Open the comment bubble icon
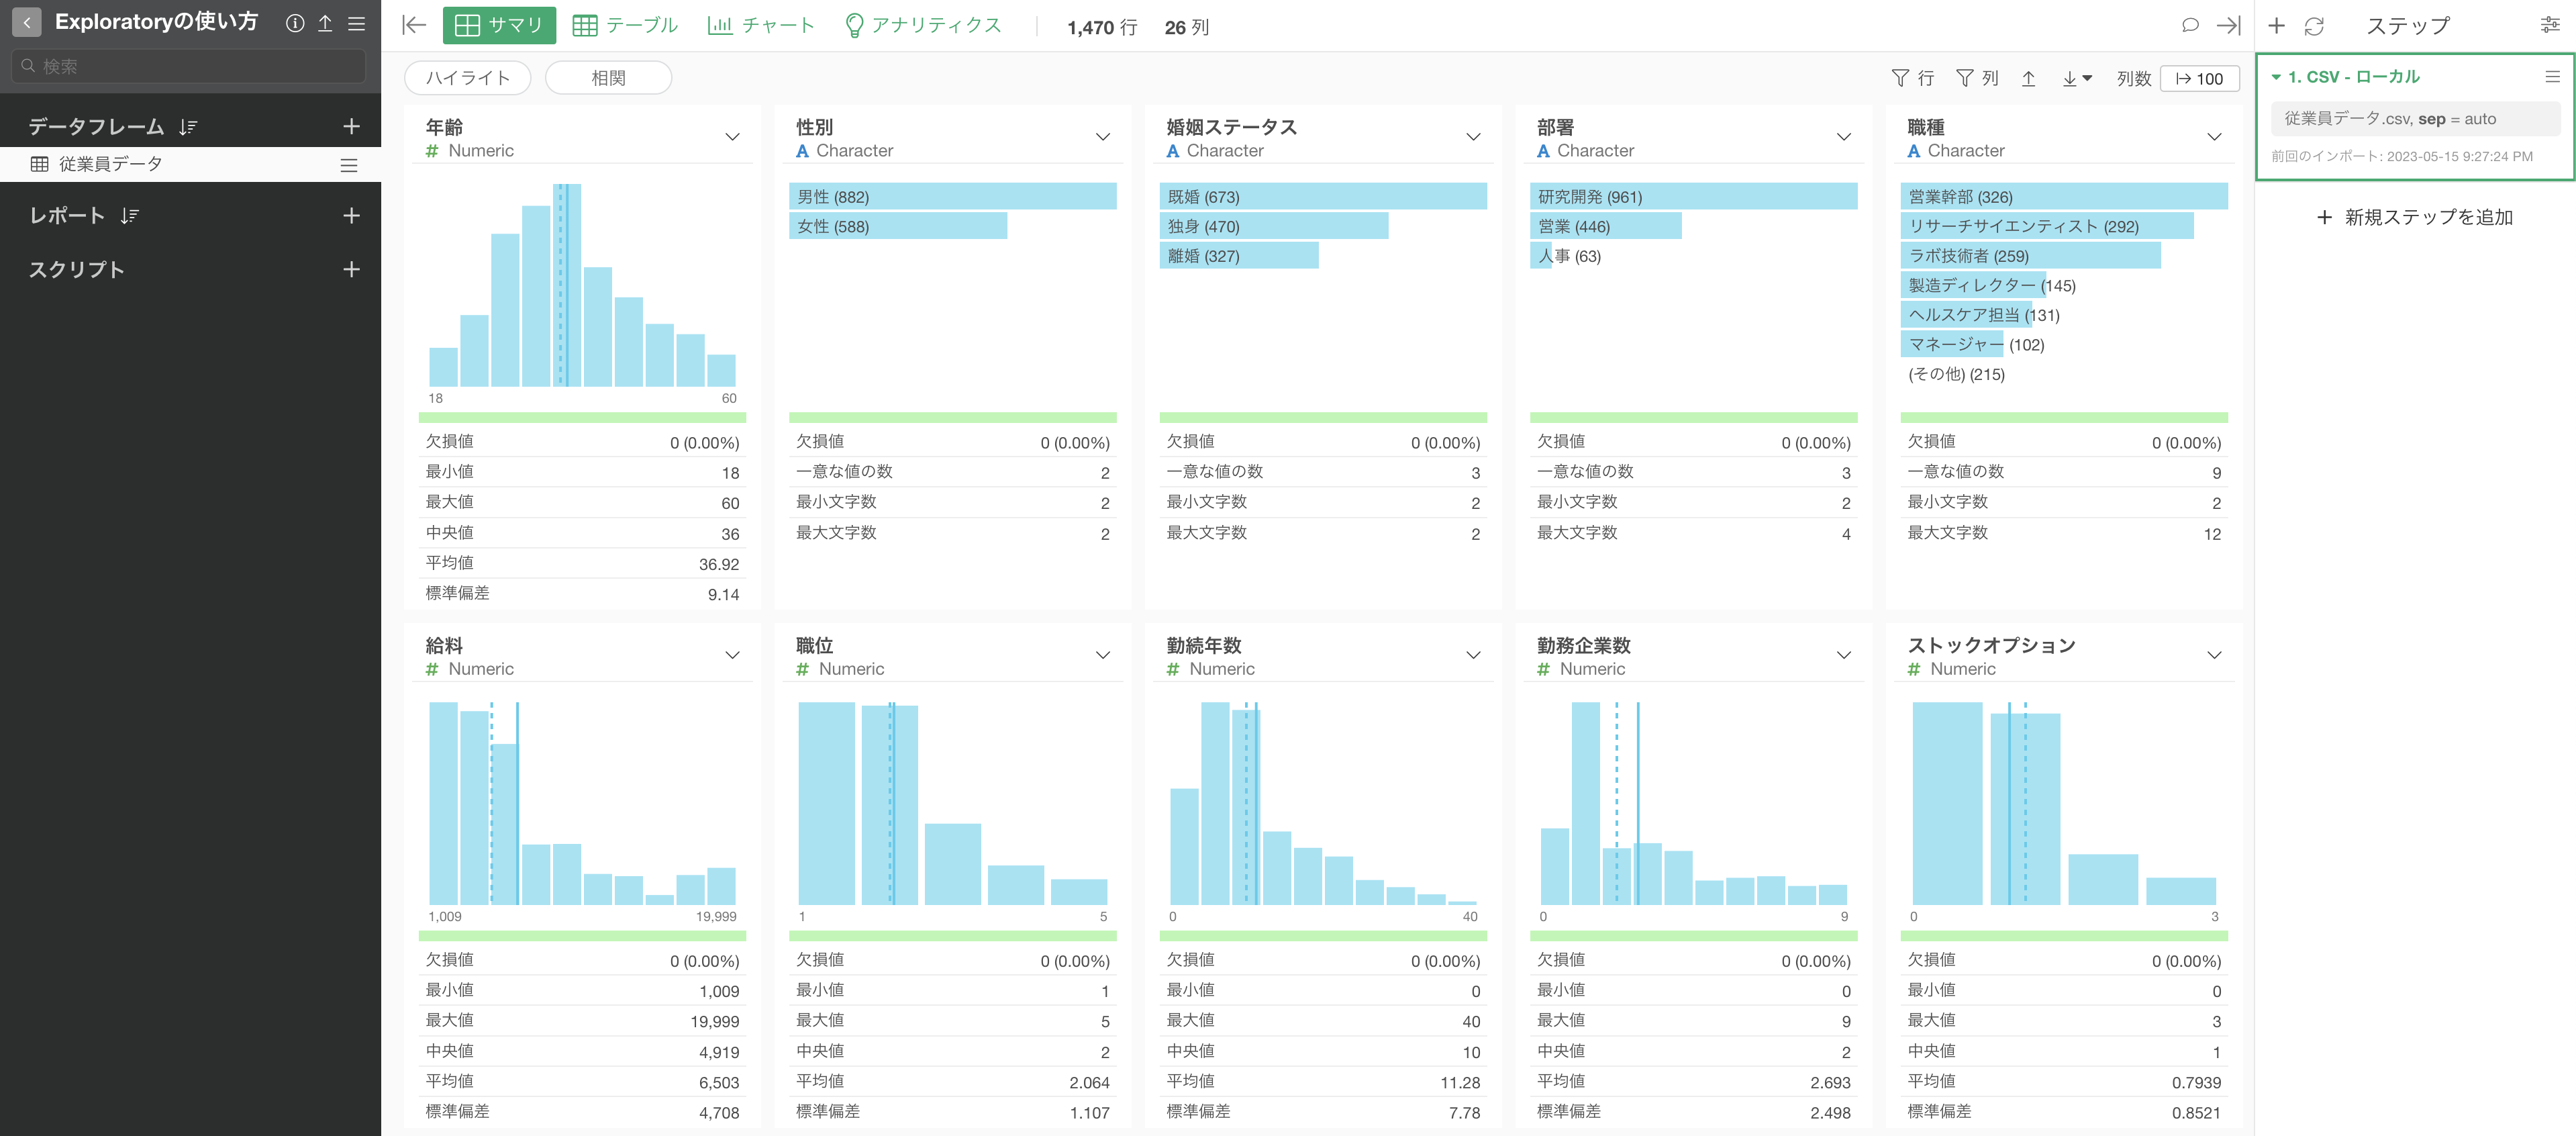Screen dimensions: 2576x1136 [x=2190, y=26]
